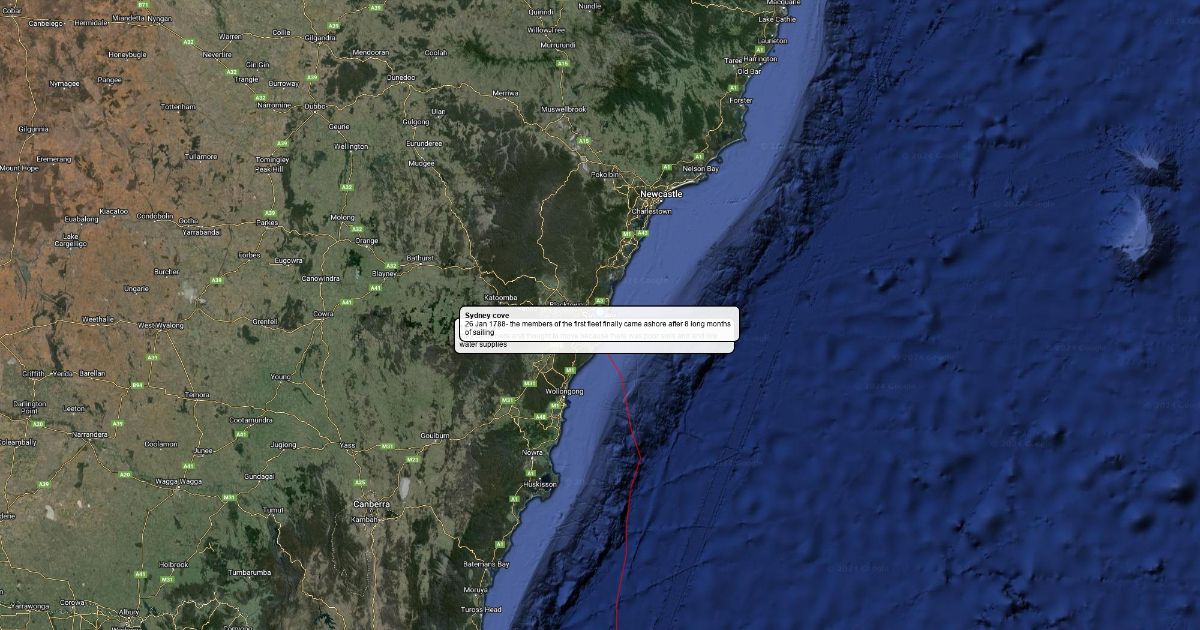Click the Dubbo town label
Image resolution: width=1200 pixels, height=630 pixels.
(x=315, y=105)
